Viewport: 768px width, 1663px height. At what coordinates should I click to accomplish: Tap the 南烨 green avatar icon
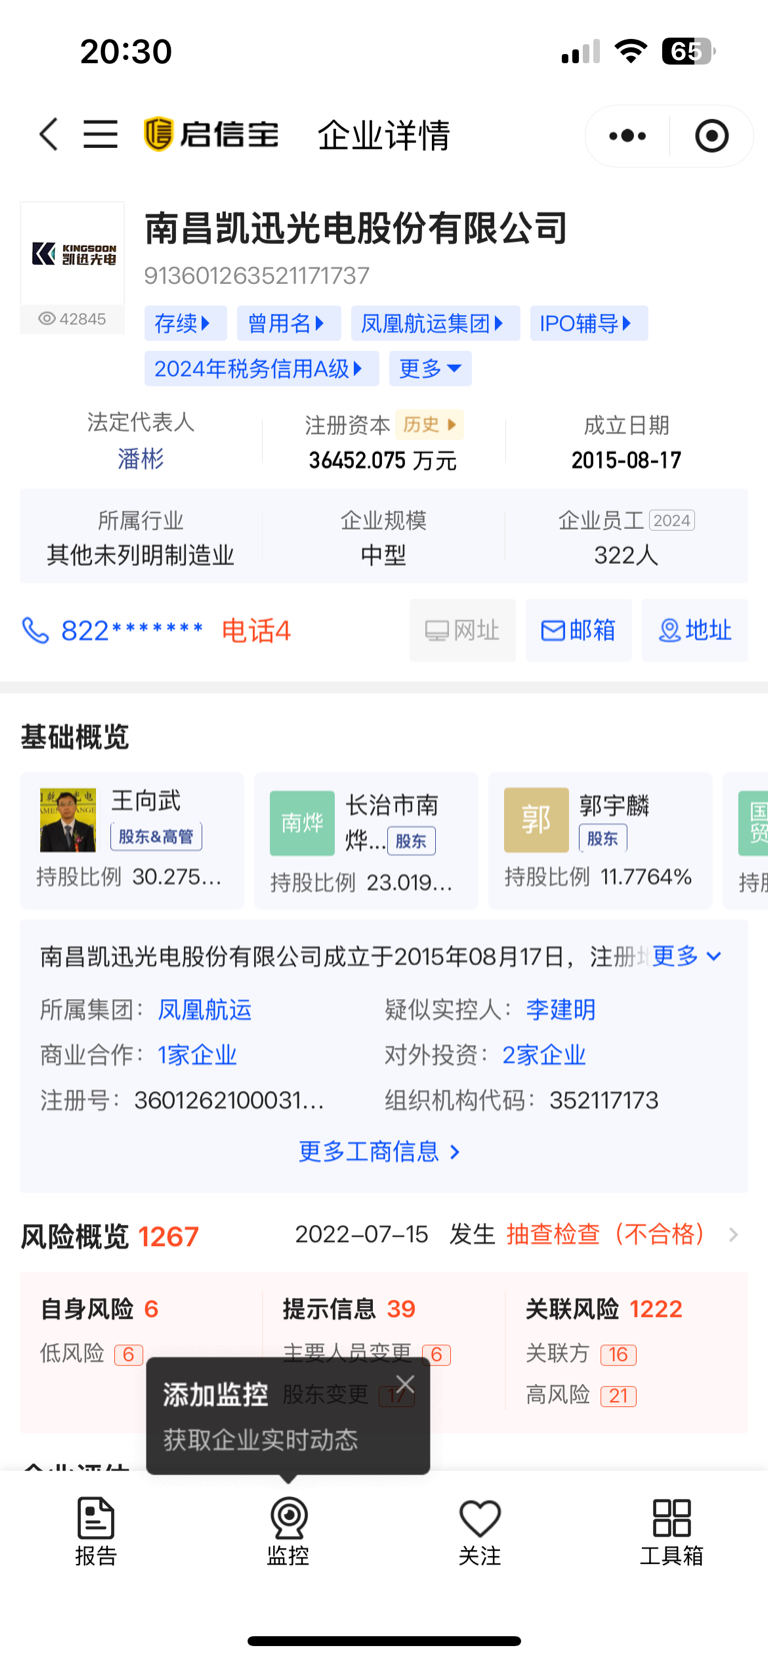(302, 822)
